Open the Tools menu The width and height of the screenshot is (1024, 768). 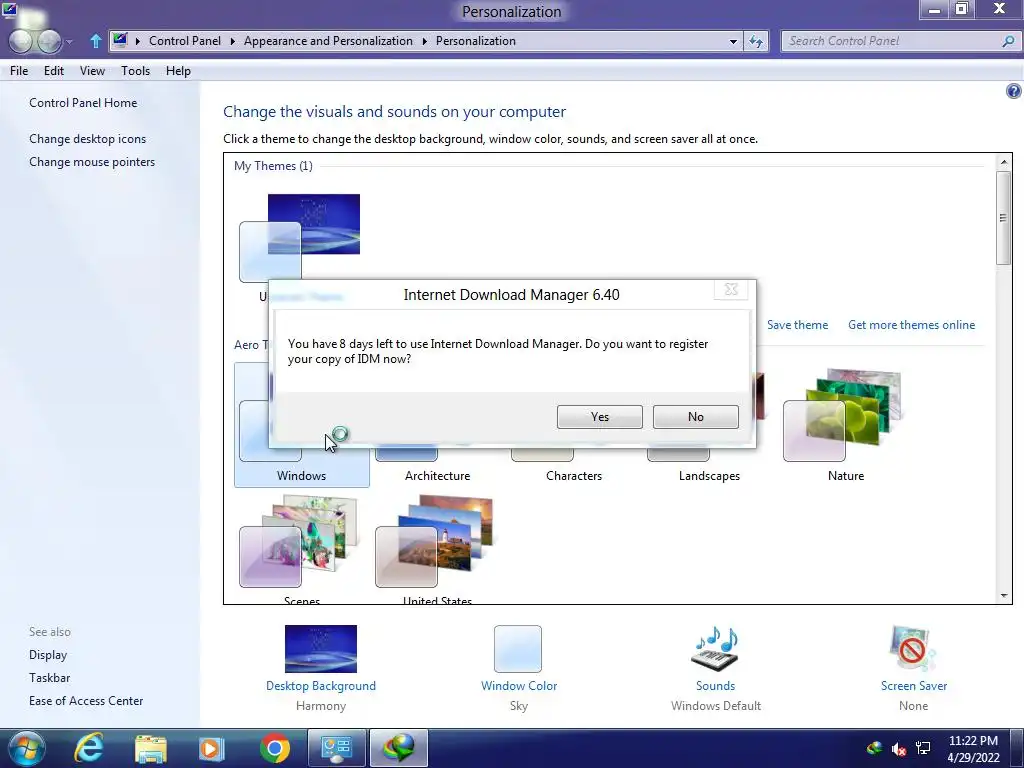point(135,71)
